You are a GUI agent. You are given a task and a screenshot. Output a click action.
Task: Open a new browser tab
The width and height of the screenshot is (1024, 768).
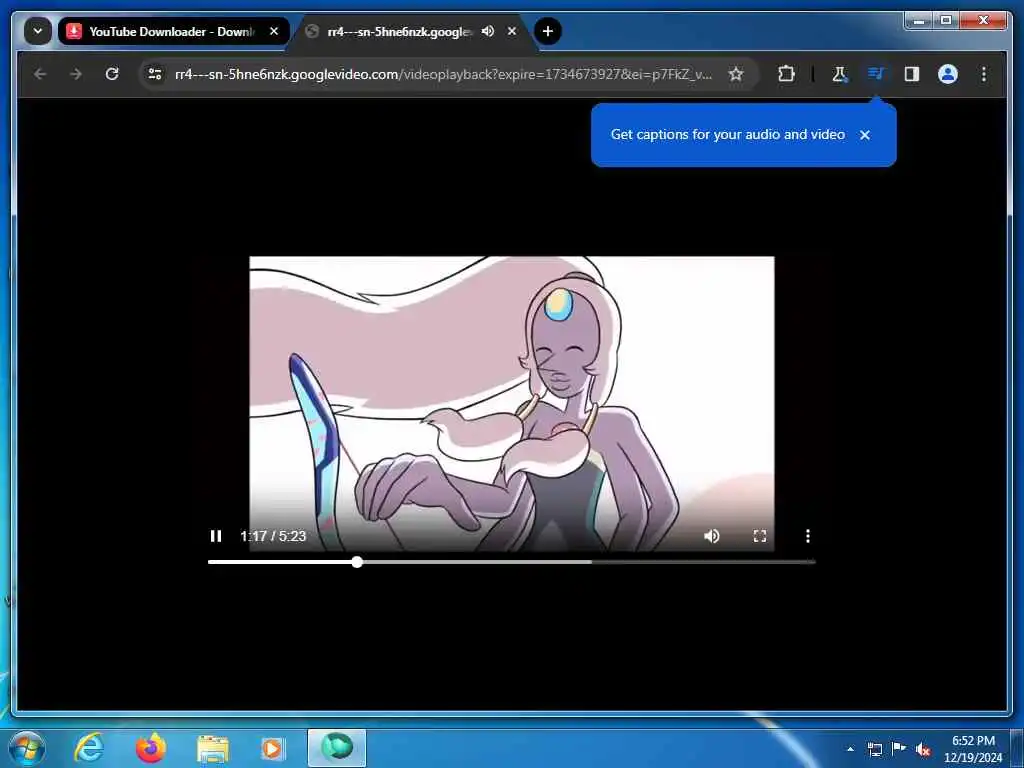(x=547, y=31)
